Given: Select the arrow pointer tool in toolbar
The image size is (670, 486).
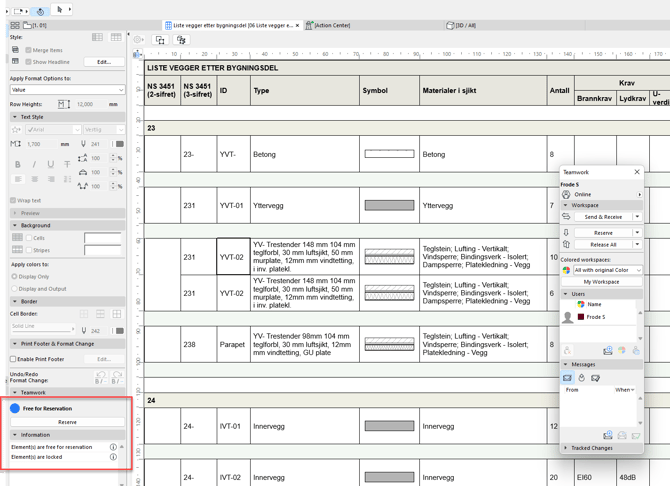Looking at the screenshot, I should click(x=60, y=10).
